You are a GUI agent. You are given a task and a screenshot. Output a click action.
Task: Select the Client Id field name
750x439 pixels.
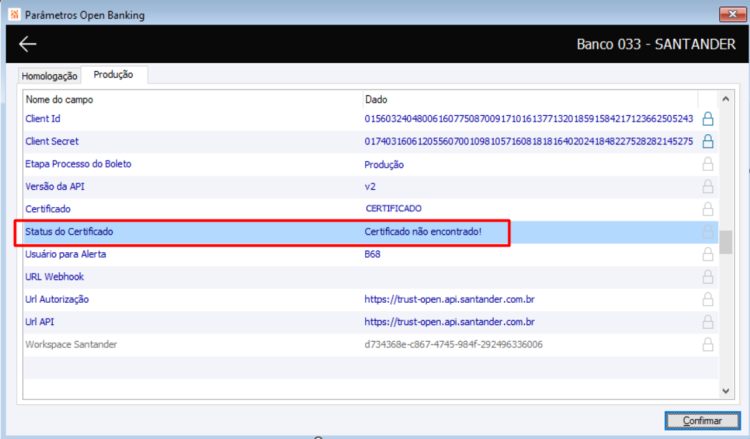pos(43,119)
